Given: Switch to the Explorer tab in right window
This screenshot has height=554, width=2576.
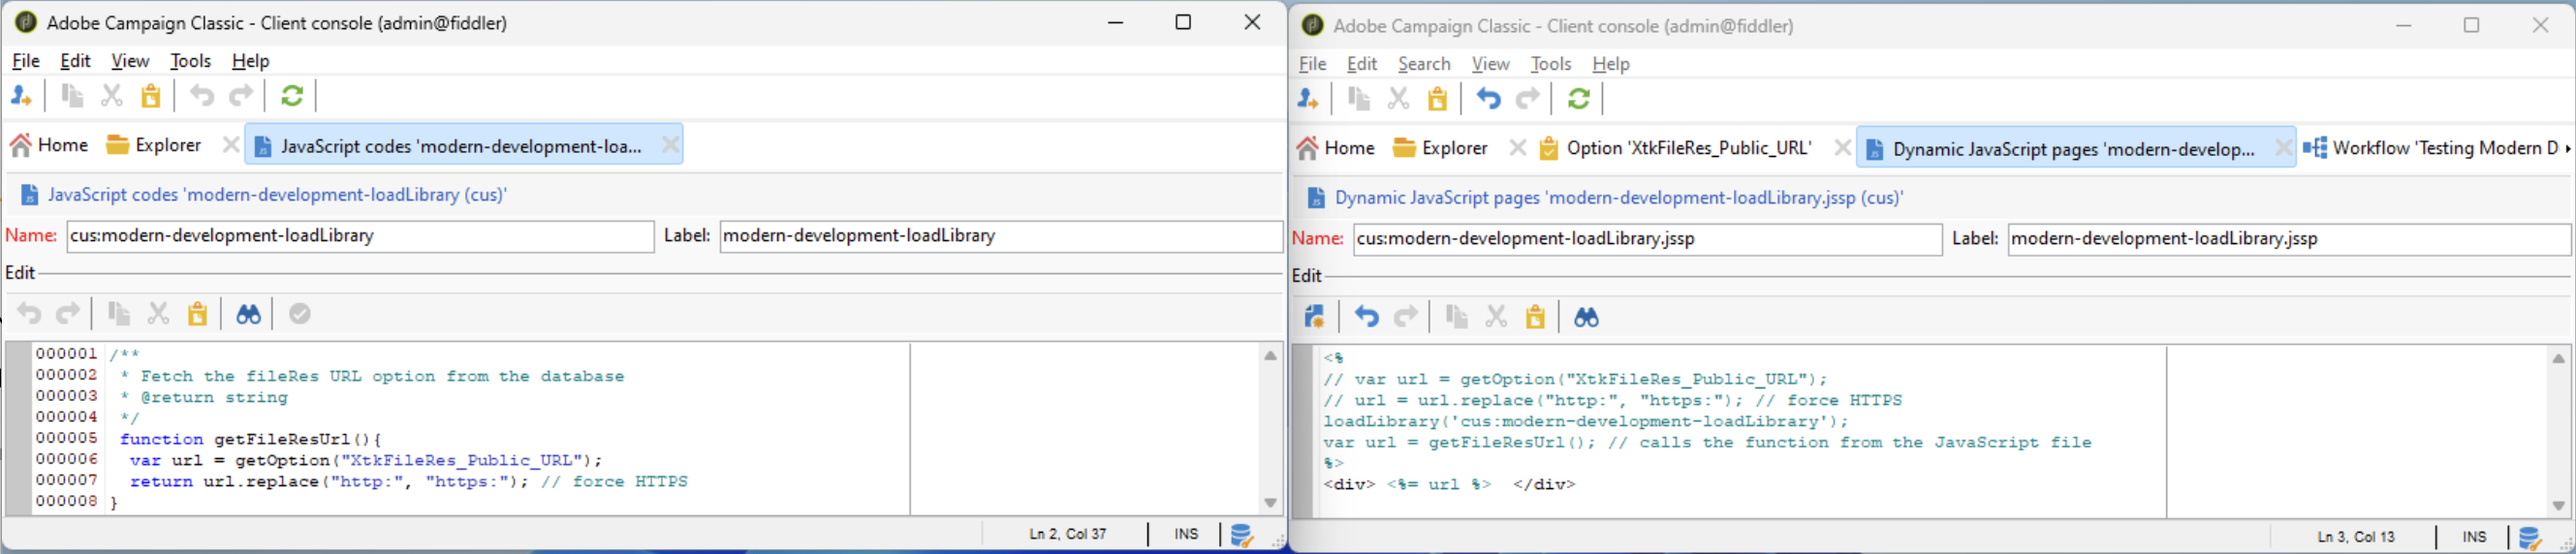Looking at the screenshot, I should click(1441, 148).
